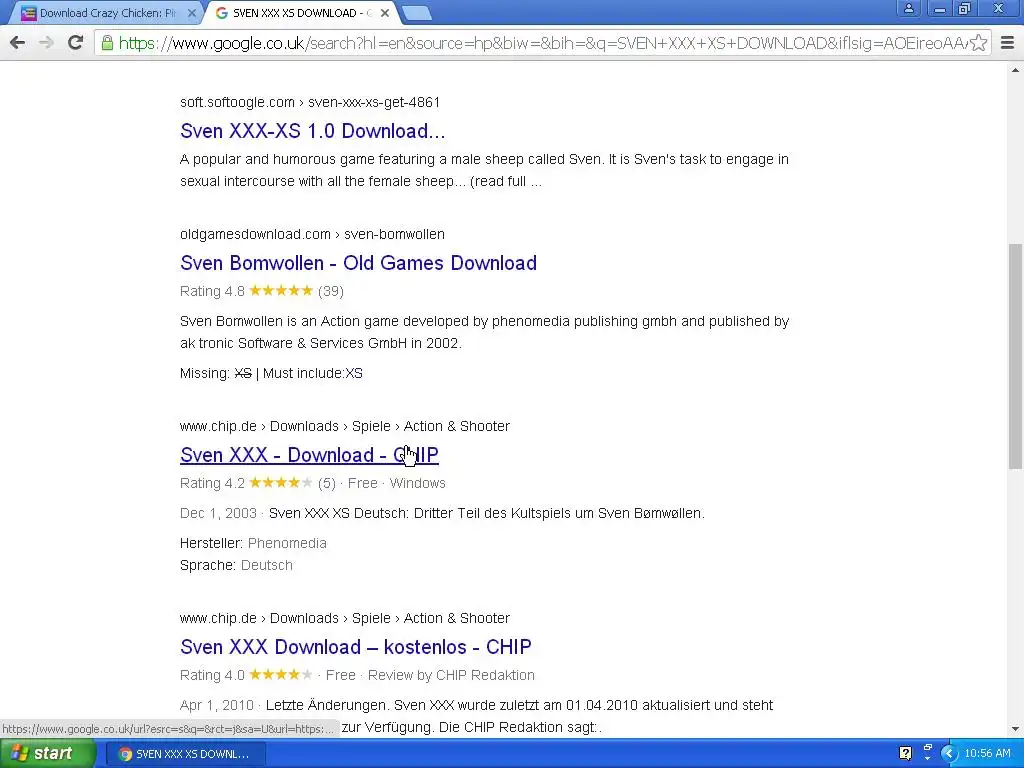
Task: Open Sven XXX Download – kostenlos - CHIP link
Action: (x=355, y=647)
